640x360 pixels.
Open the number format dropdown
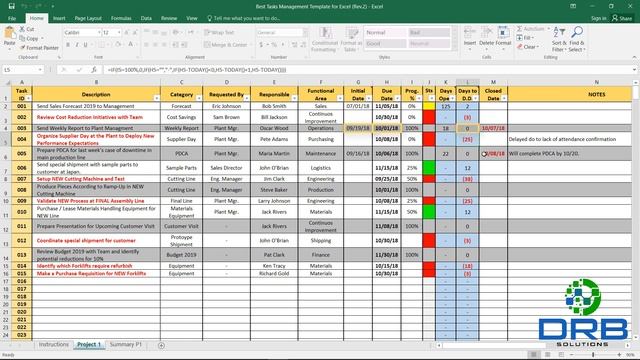tap(305, 32)
